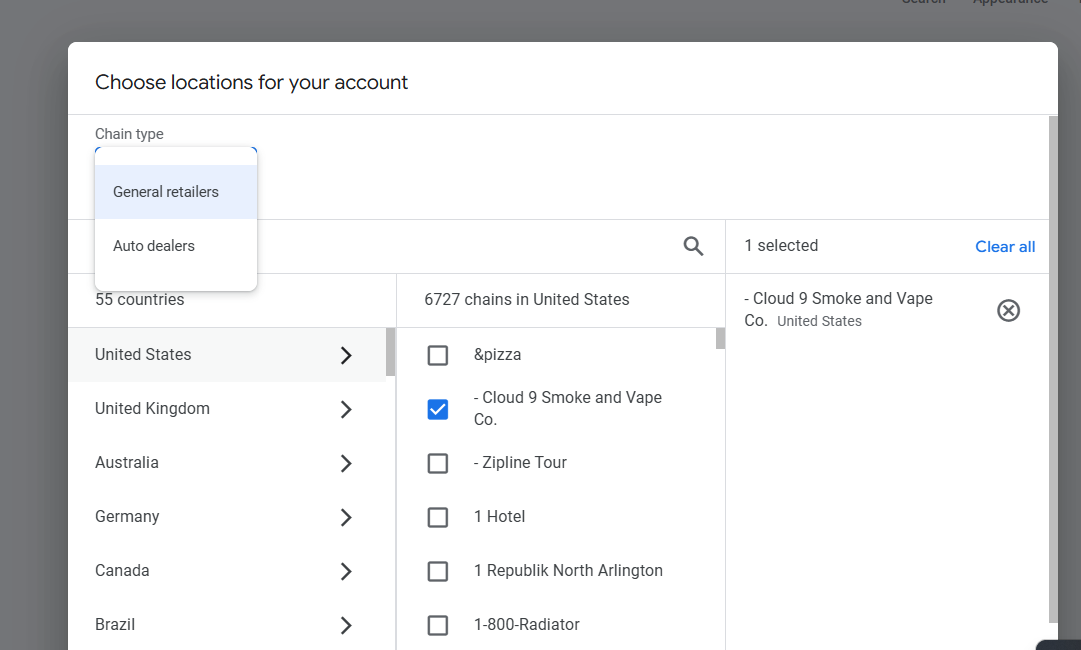Enable the 1 Hotel checkbox
Viewport: 1081px width, 650px height.
437,517
